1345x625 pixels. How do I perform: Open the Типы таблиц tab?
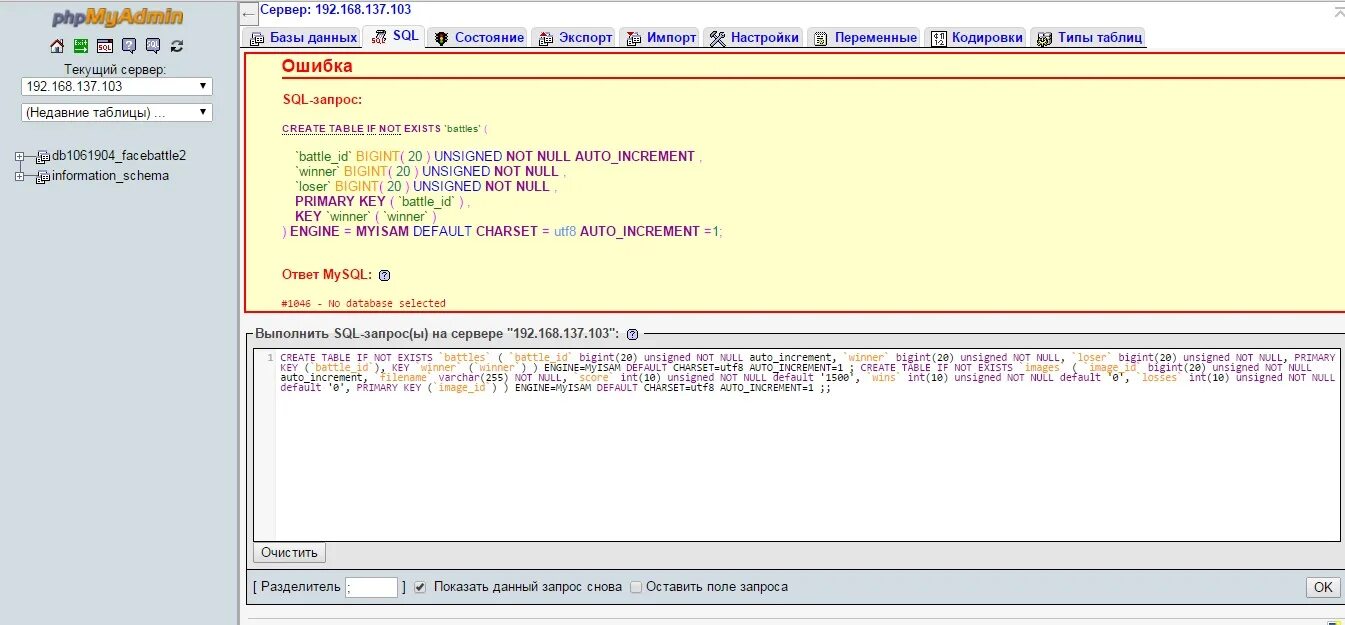point(1088,37)
